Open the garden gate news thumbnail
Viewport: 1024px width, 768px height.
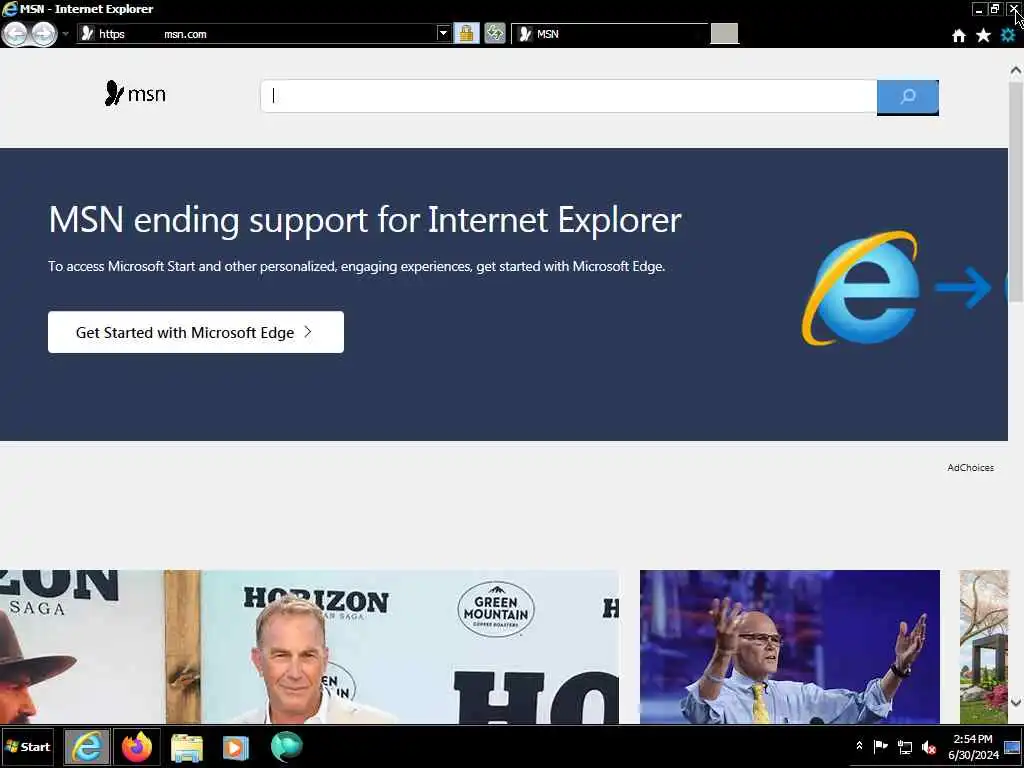(x=984, y=647)
